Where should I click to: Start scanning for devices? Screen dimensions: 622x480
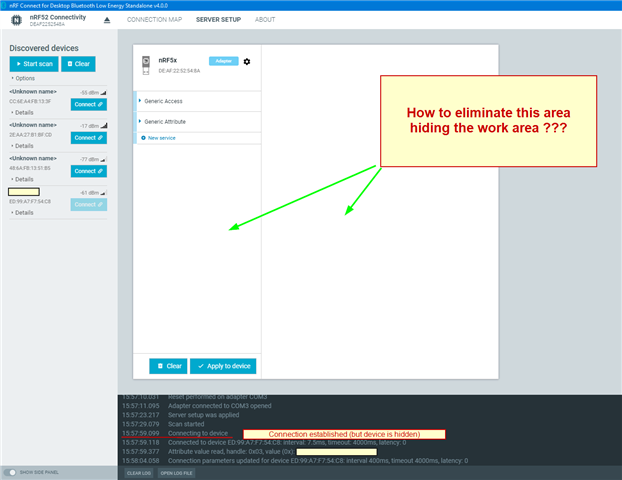point(34,64)
